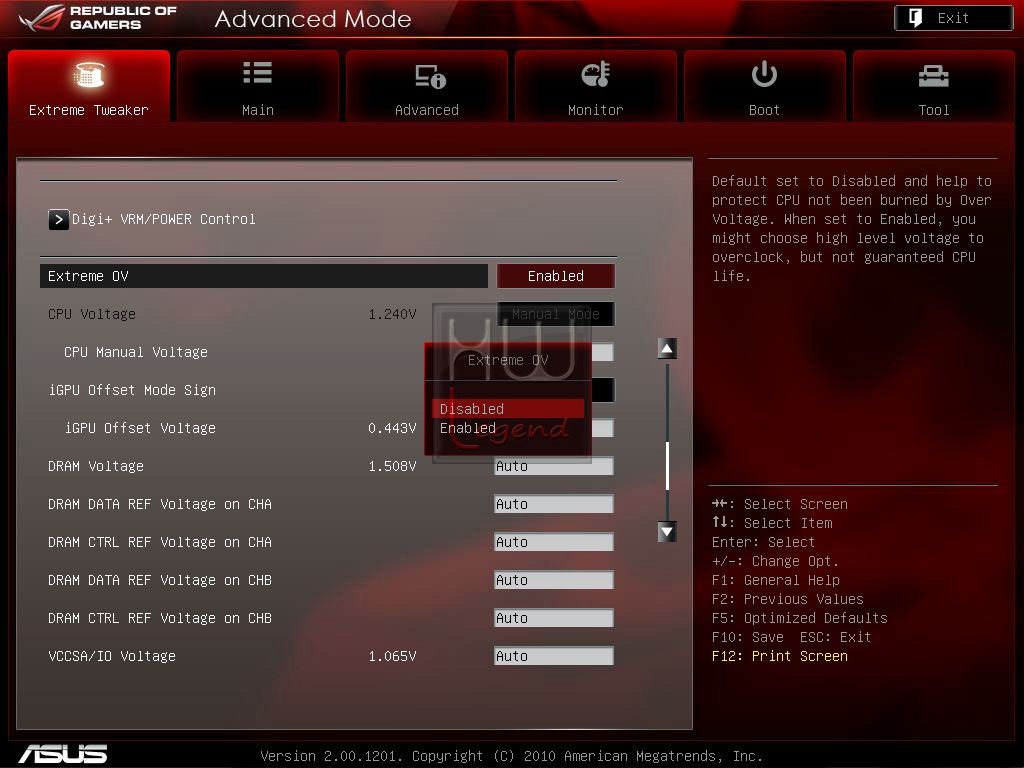Click the VCCSA/IO Voltage Auto field
This screenshot has width=1024, height=768.
pyautogui.click(x=554, y=656)
